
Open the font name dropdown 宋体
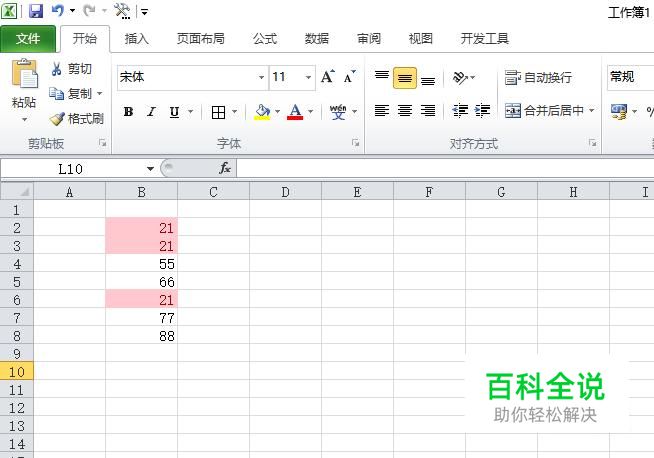coord(261,78)
